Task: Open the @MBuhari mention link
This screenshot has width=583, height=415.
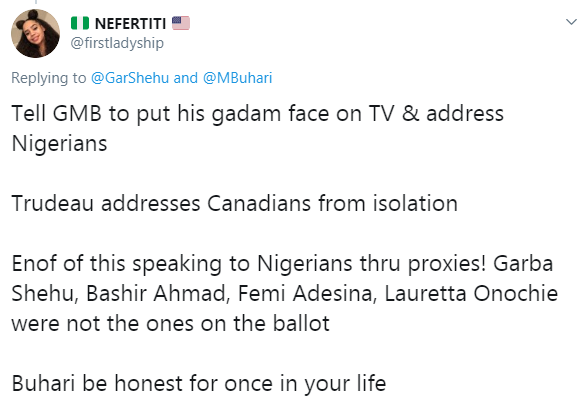Action: (x=238, y=78)
